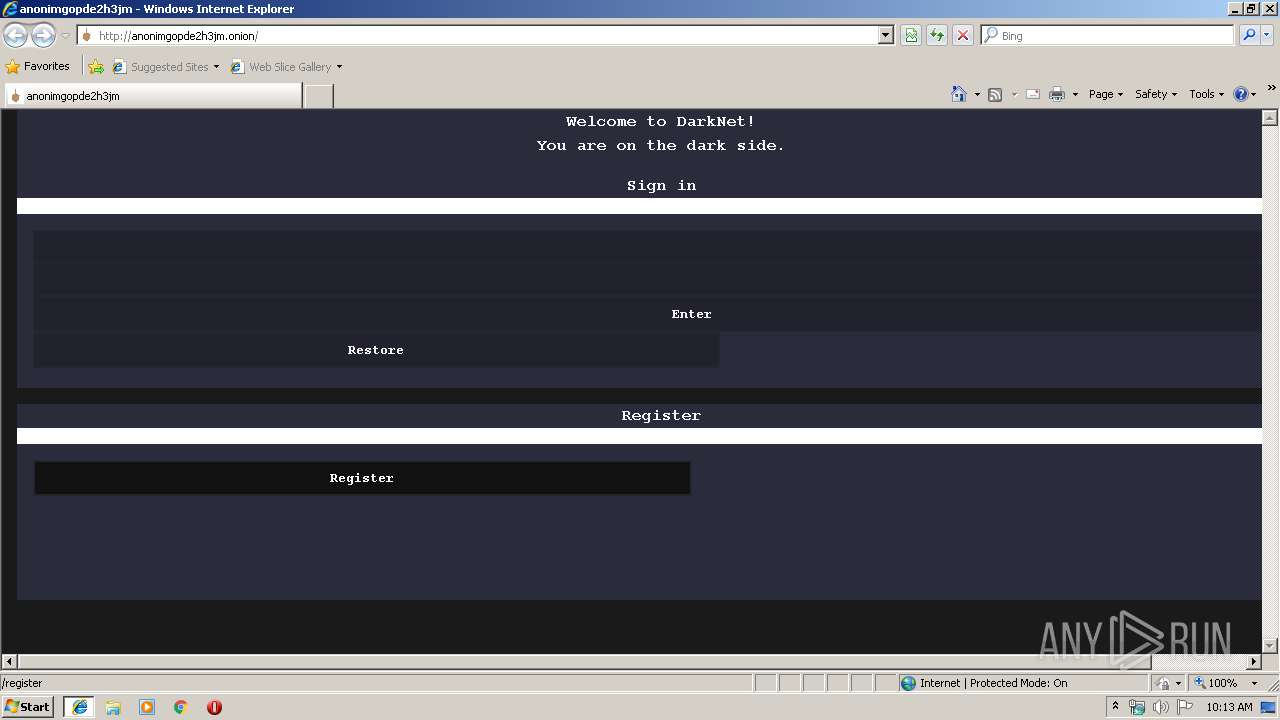Image resolution: width=1280 pixels, height=720 pixels.
Task: Click the Refresh page icon
Action: pyautogui.click(x=937, y=36)
